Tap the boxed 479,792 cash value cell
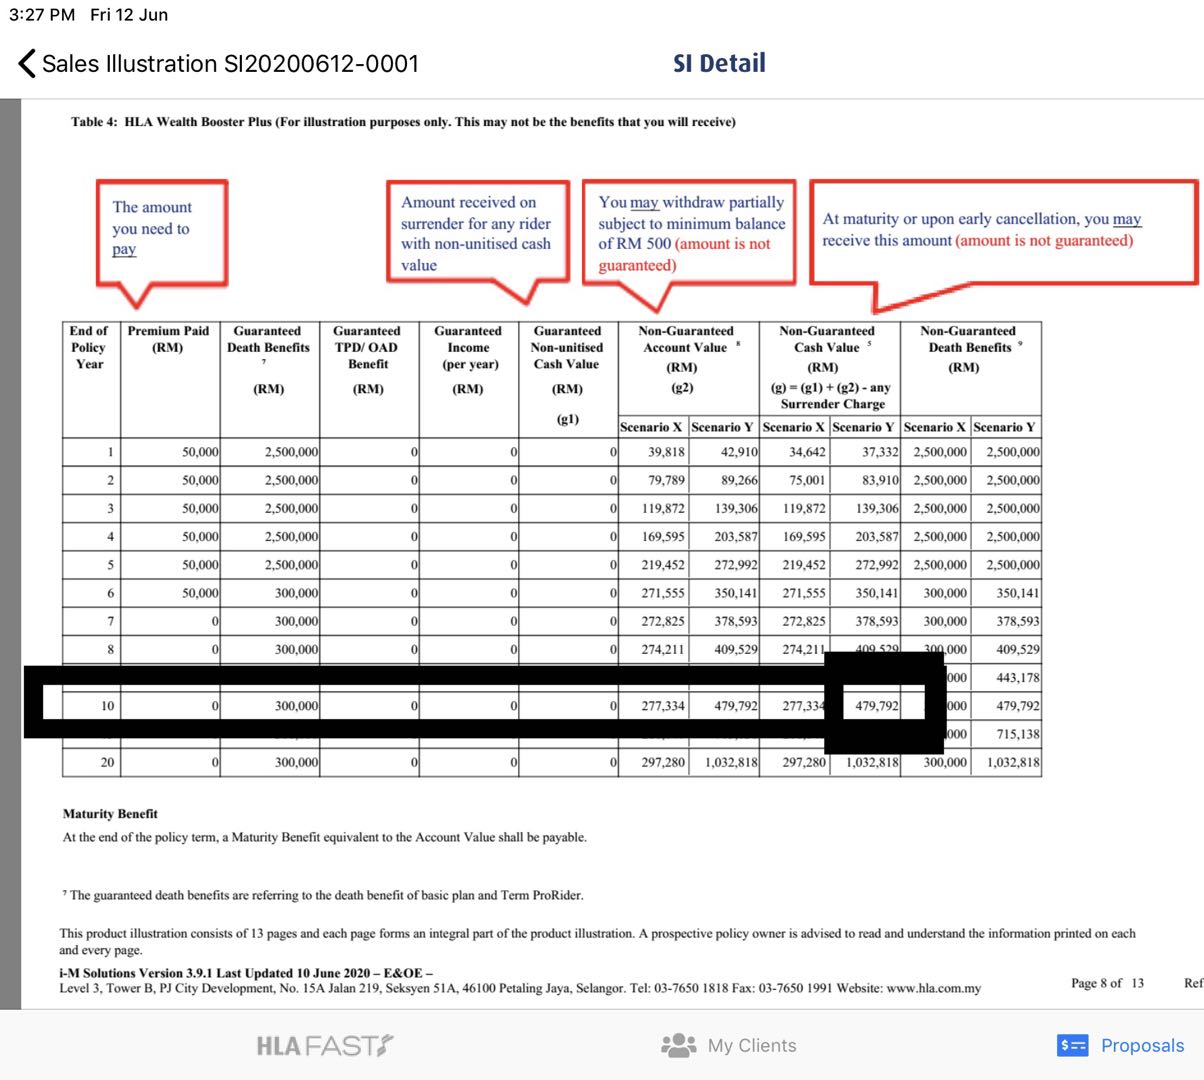Image resolution: width=1204 pixels, height=1080 pixels. tap(876, 706)
